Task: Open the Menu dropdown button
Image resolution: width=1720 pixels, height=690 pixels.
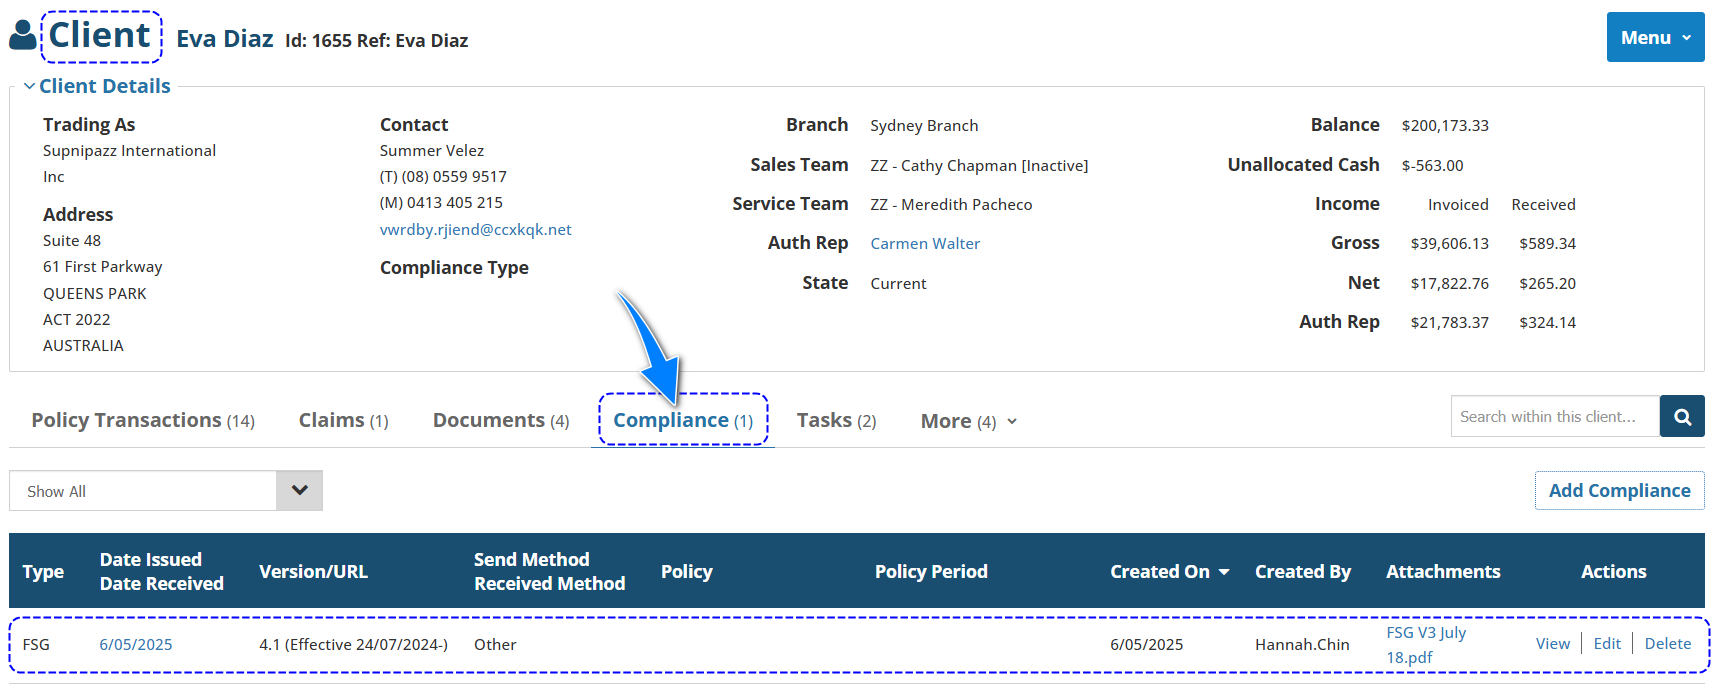Action: tap(1655, 38)
